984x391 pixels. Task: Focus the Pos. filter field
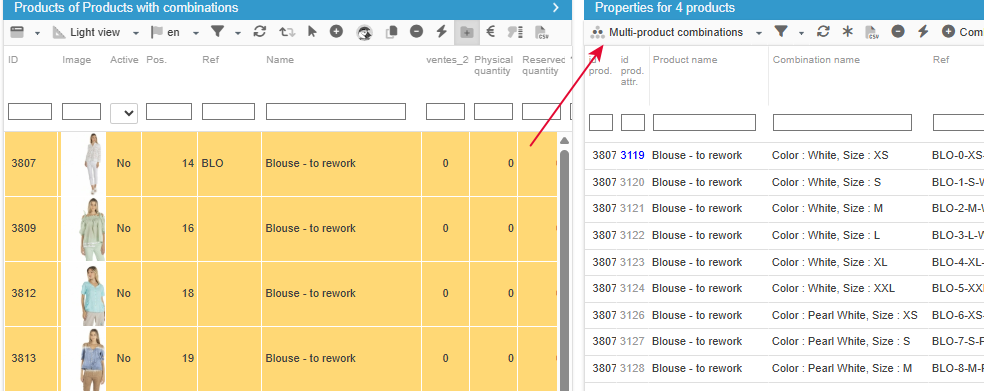point(169,112)
